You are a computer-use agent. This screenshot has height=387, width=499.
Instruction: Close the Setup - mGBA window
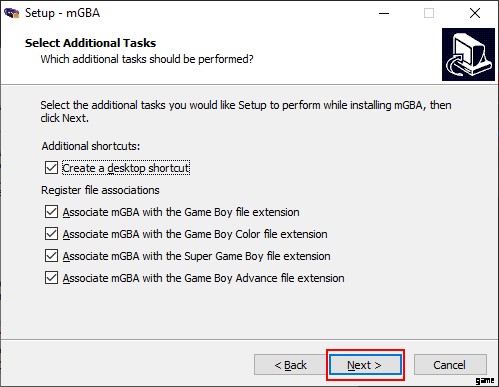[x=475, y=13]
